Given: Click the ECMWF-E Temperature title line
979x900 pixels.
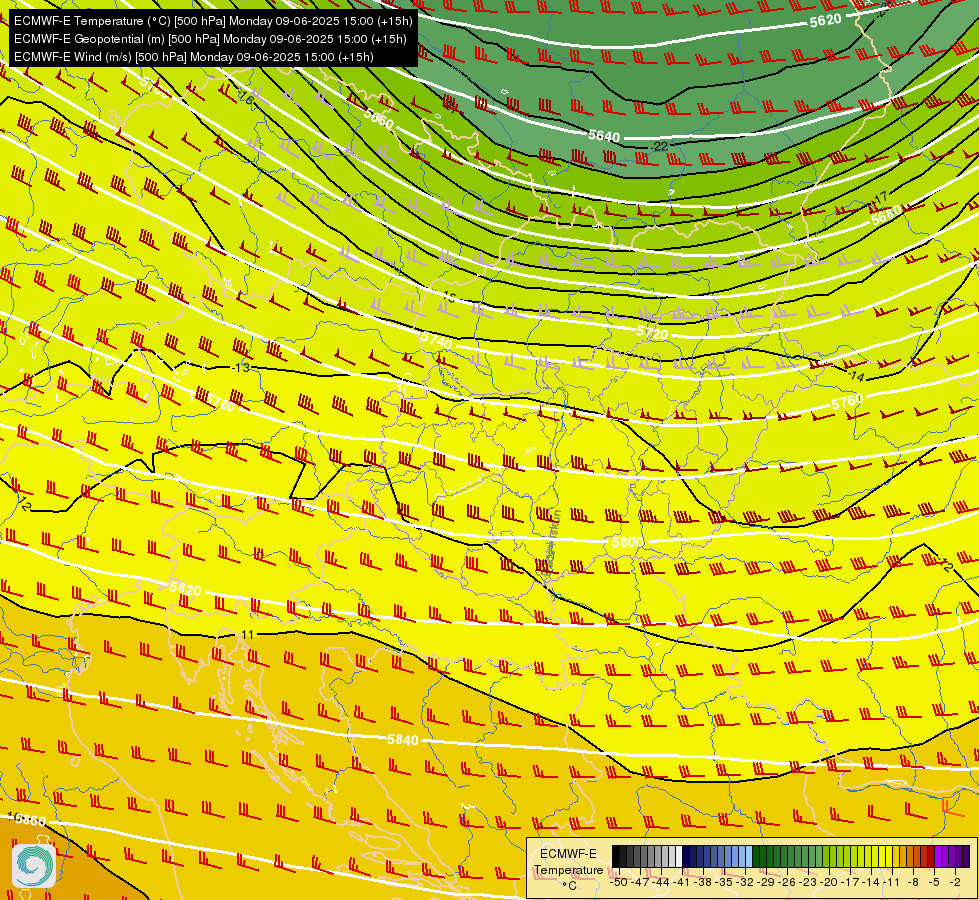Looking at the screenshot, I should [213, 21].
